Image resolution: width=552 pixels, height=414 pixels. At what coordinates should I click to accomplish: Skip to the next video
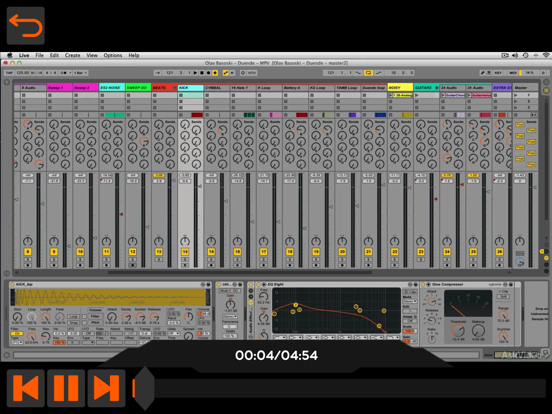106,388
